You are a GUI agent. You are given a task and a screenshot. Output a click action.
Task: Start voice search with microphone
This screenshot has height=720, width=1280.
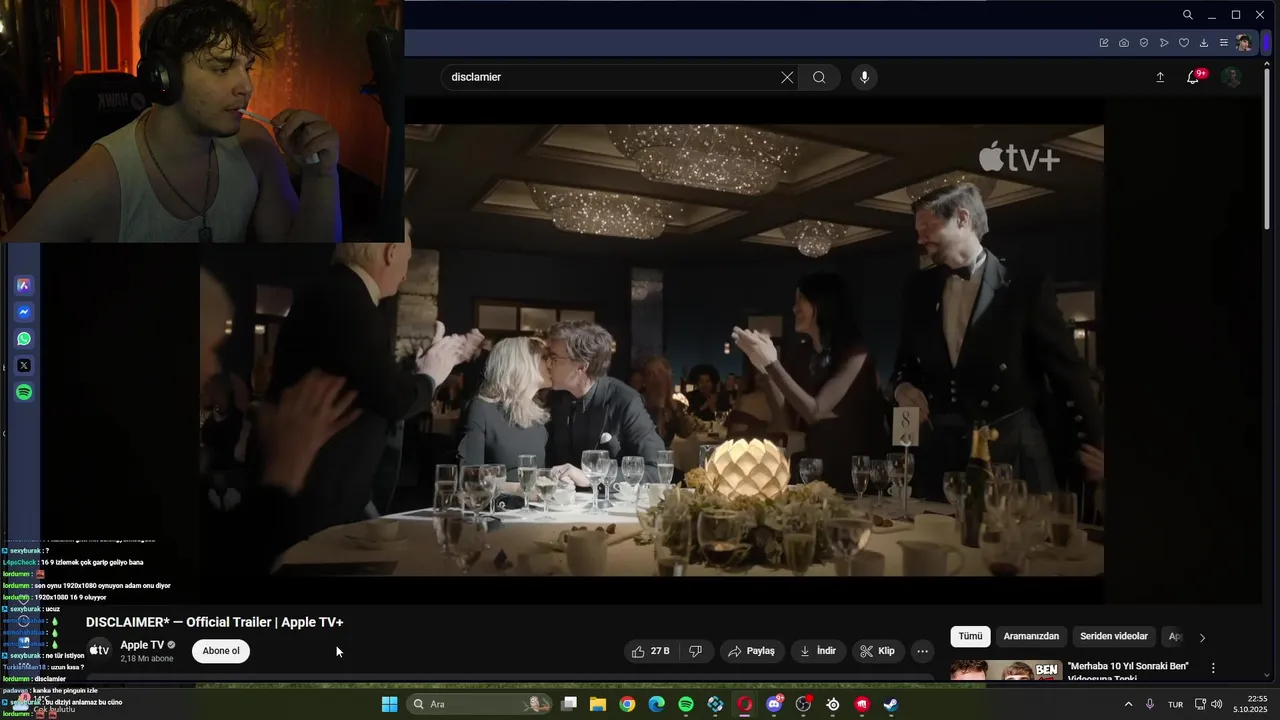865,77
